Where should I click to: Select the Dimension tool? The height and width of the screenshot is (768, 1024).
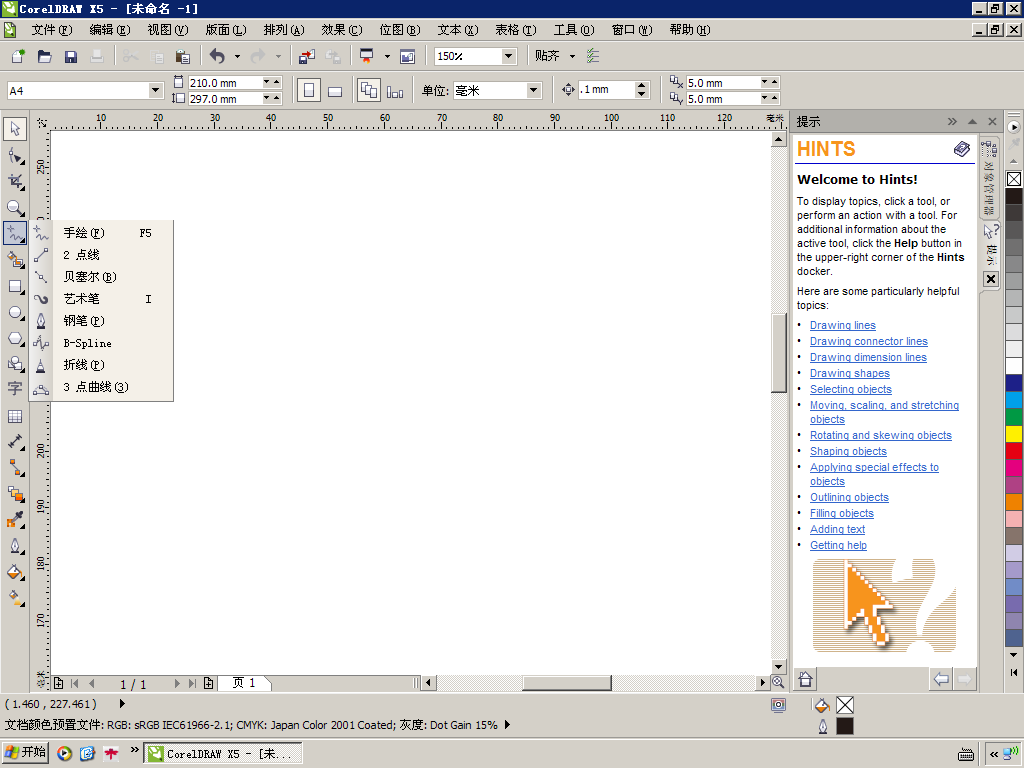coord(15,442)
